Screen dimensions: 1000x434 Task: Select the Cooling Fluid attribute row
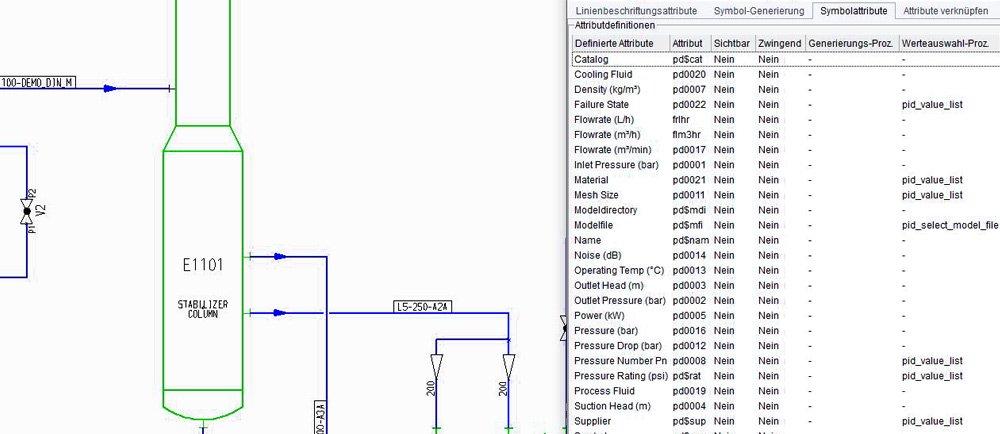click(786, 75)
